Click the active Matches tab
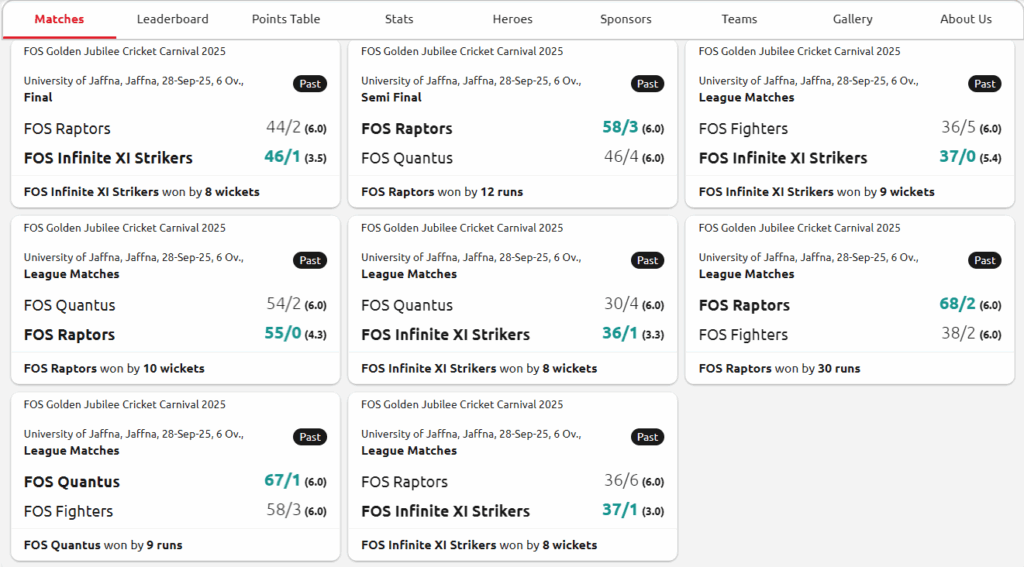 59,19
